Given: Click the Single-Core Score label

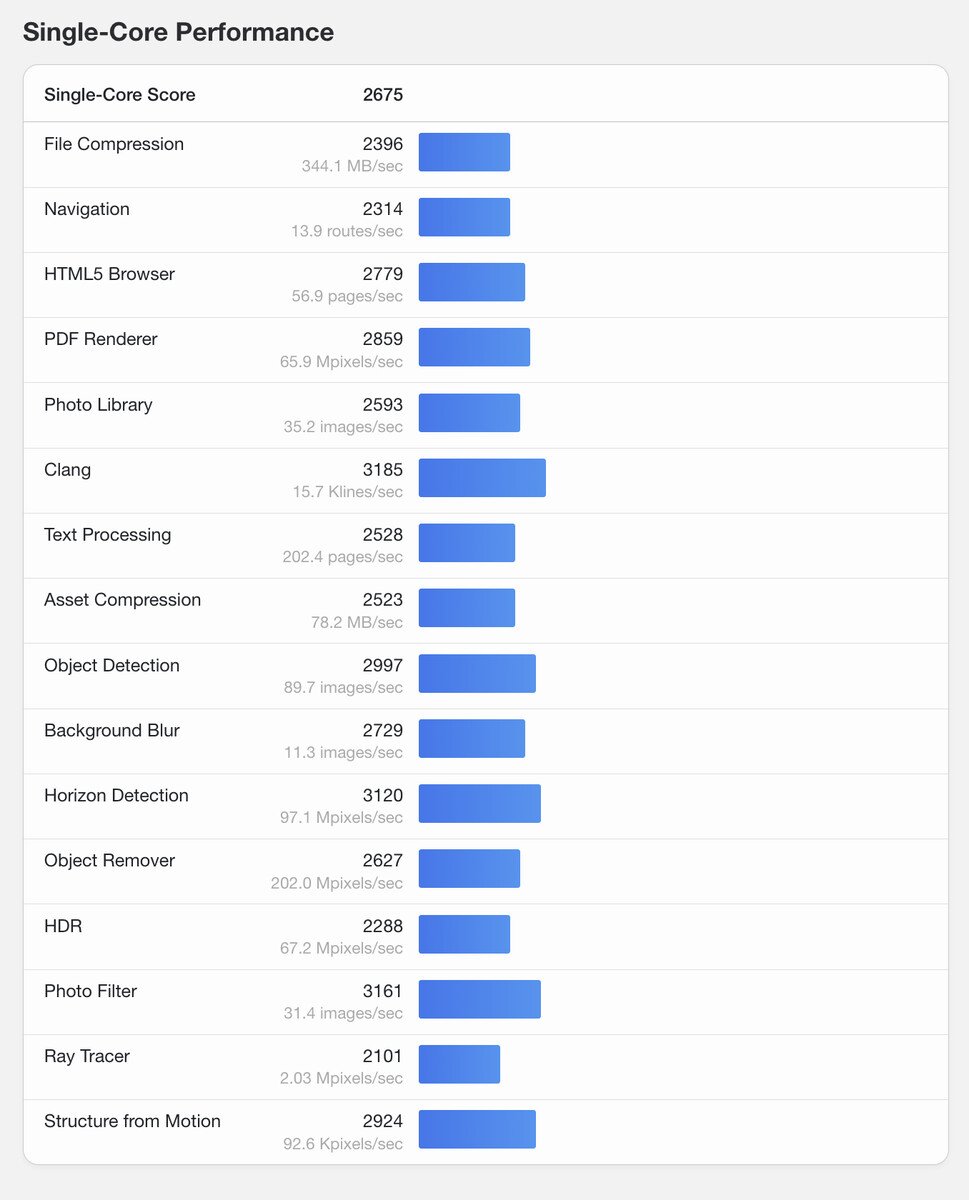Looking at the screenshot, I should 120,95.
